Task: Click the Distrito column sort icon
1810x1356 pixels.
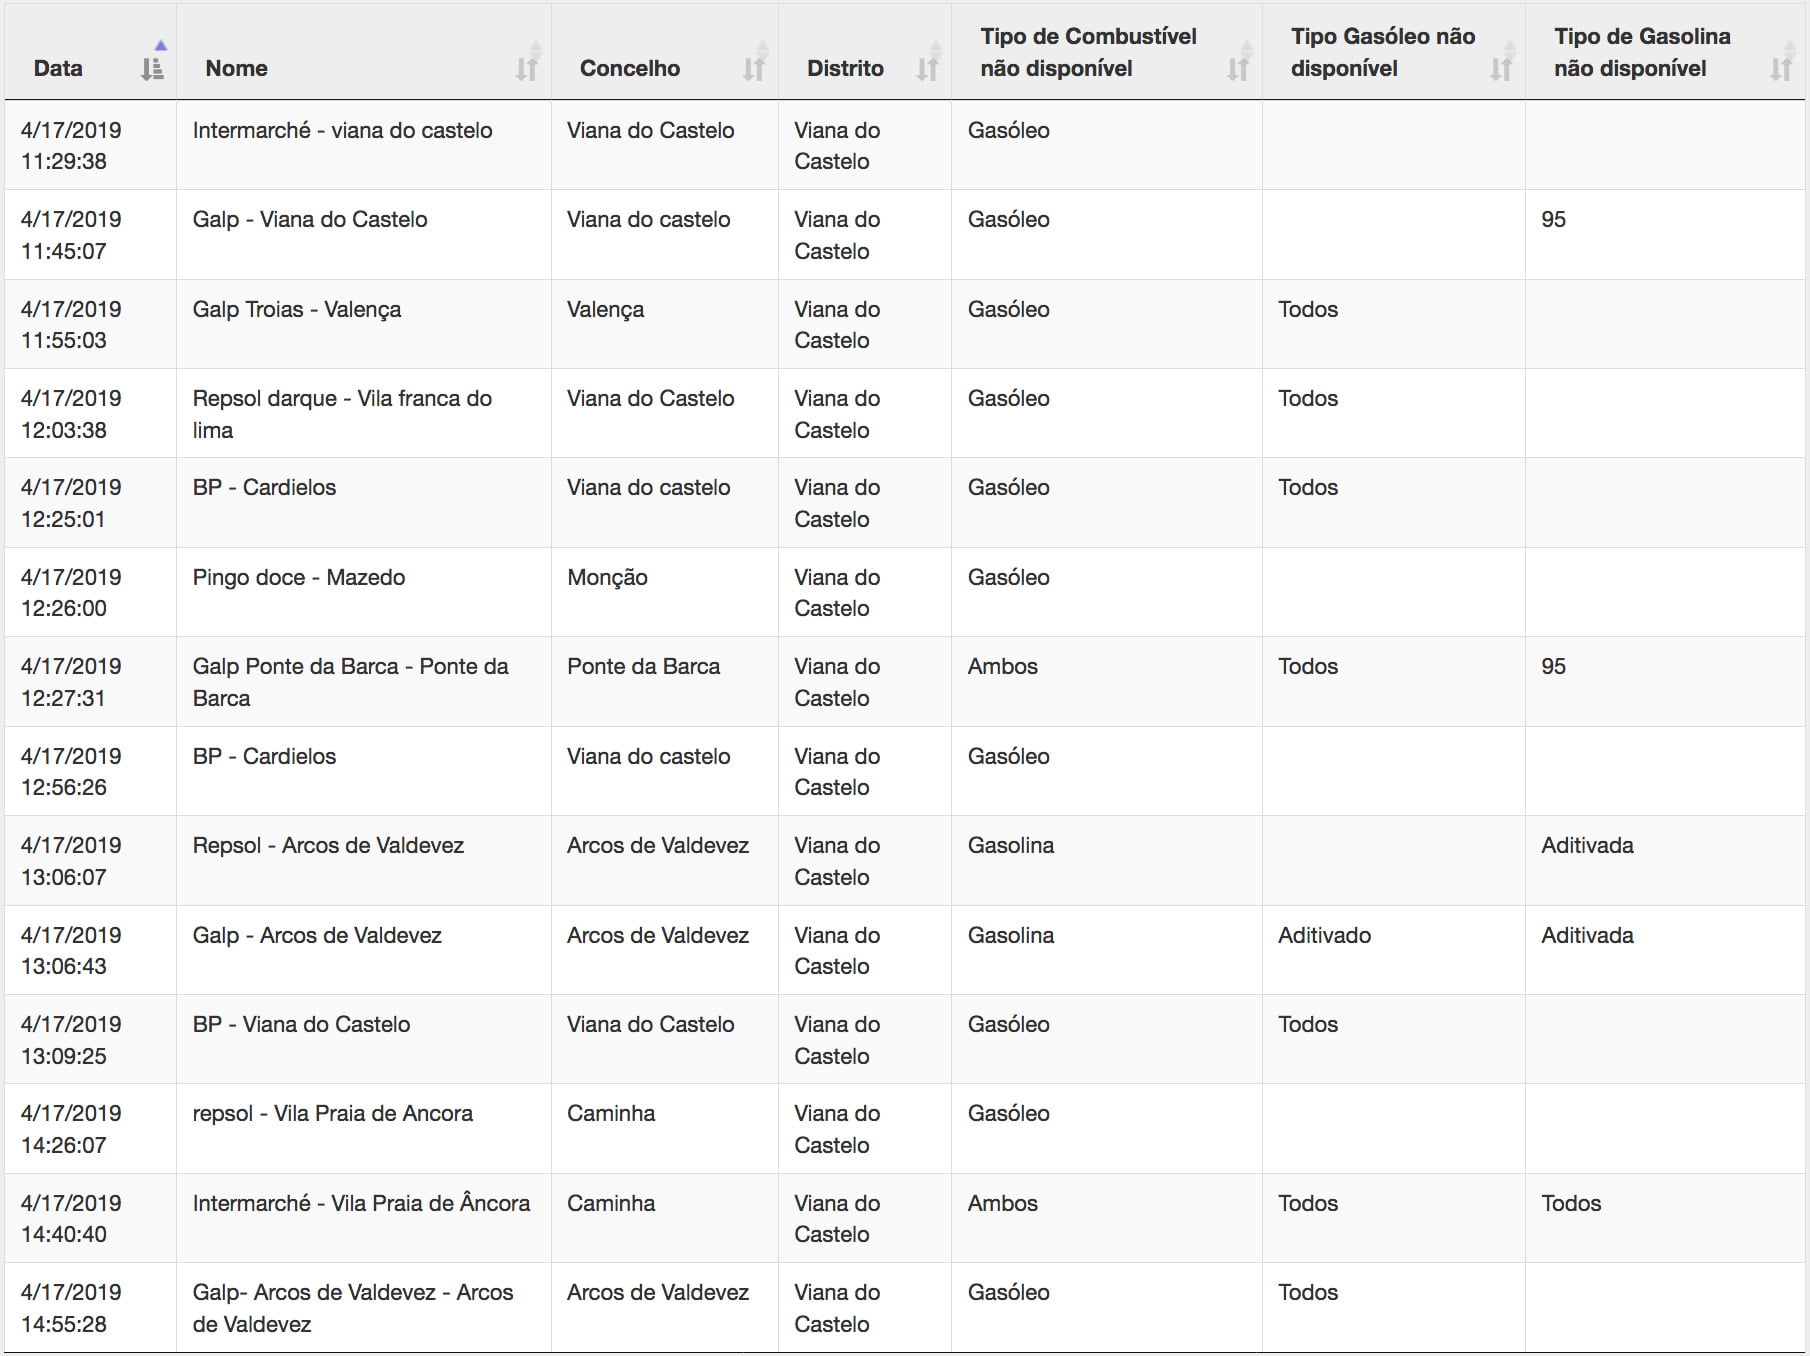Action: tap(928, 68)
